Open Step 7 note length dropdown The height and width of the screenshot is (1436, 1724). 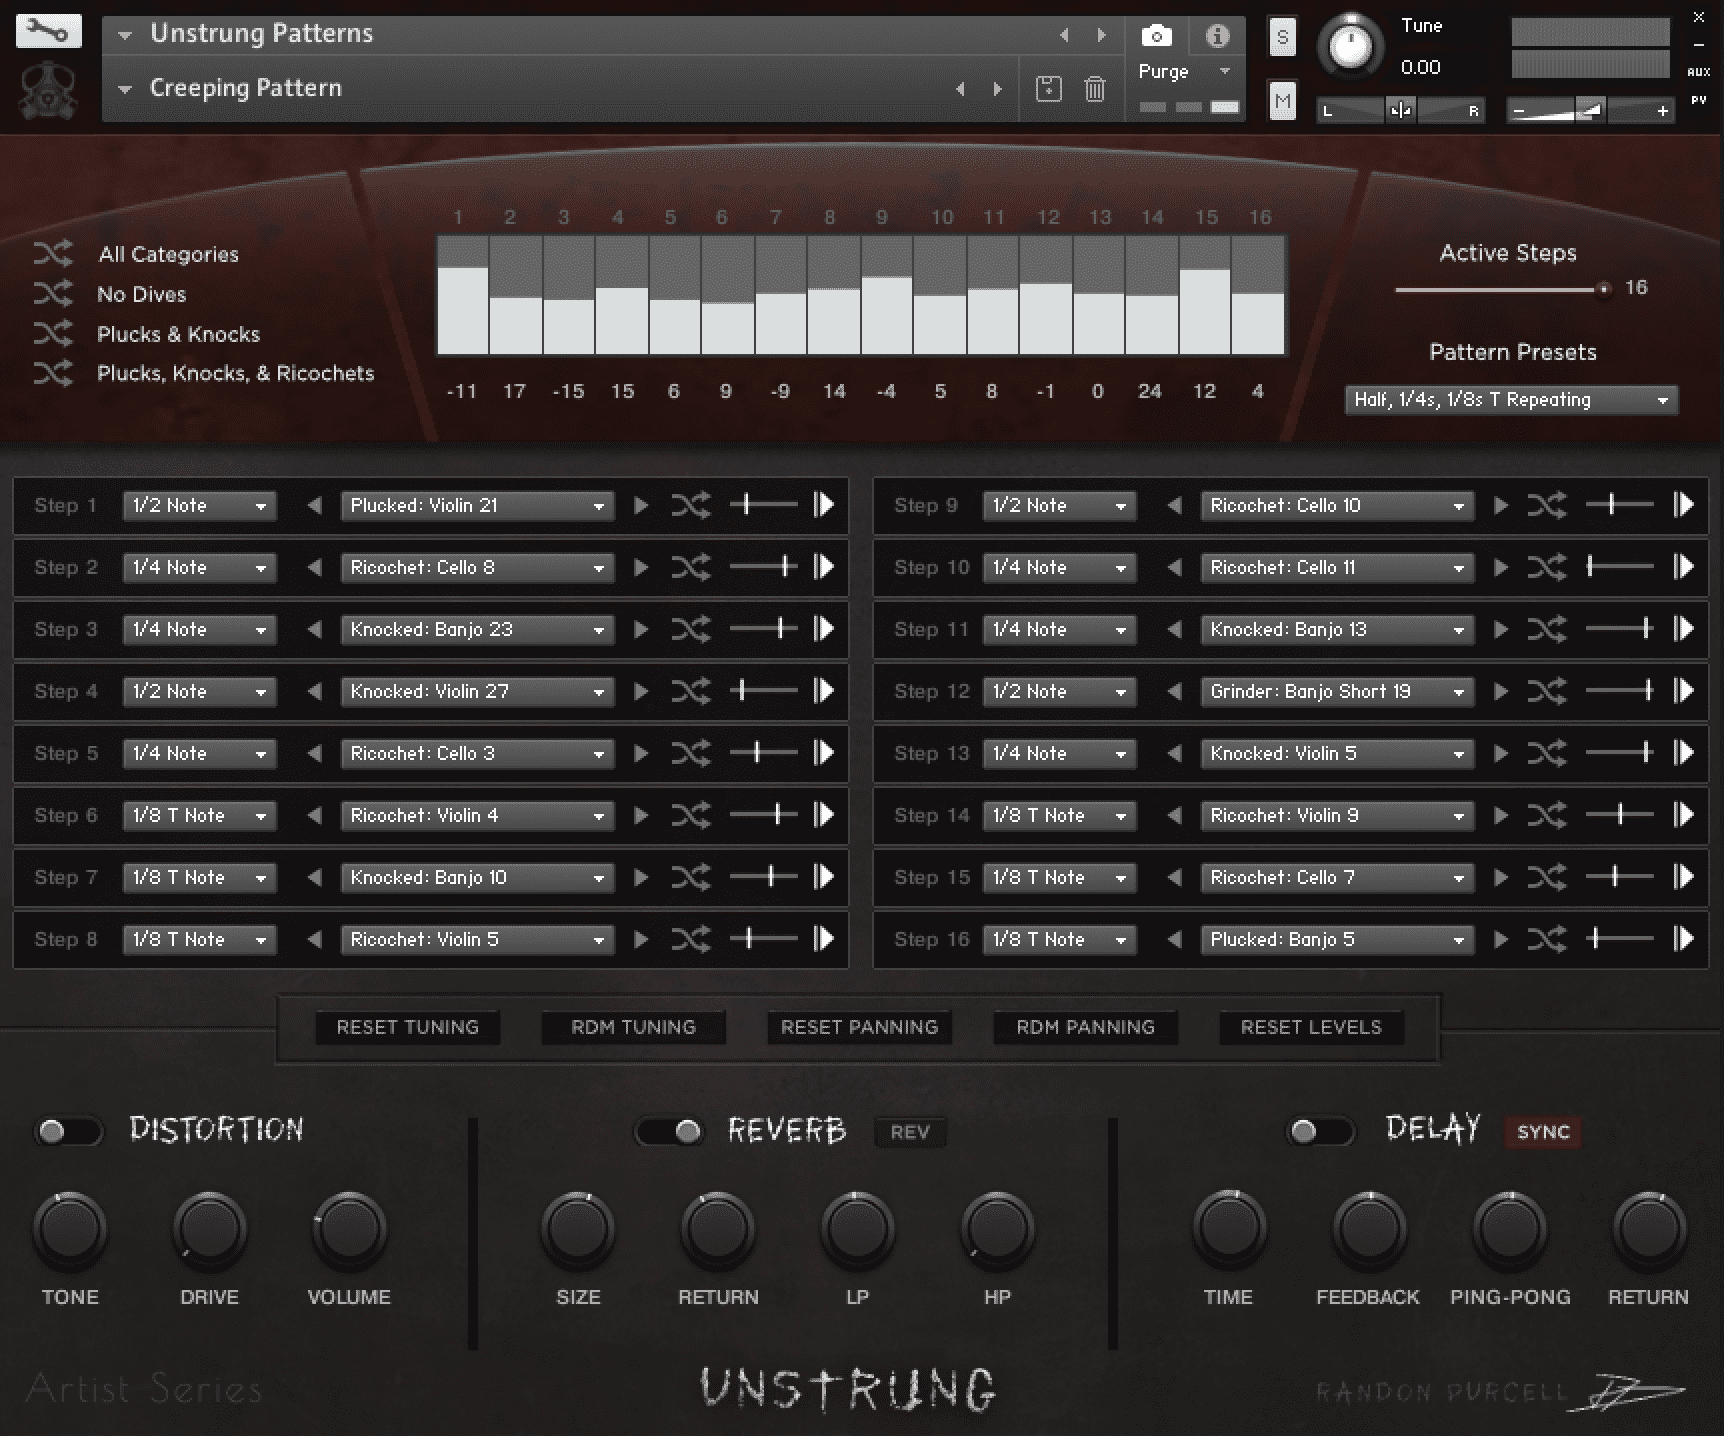pos(199,877)
